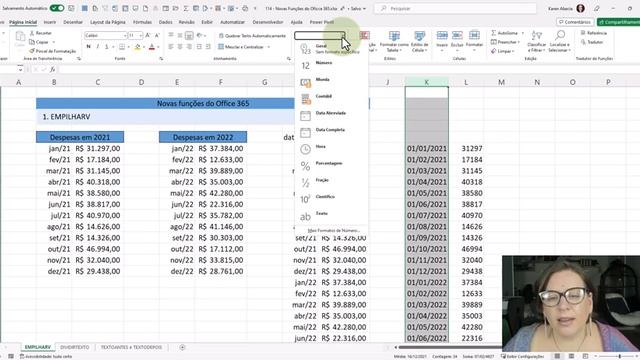
Task: Select the Texto format option
Action: click(331, 216)
